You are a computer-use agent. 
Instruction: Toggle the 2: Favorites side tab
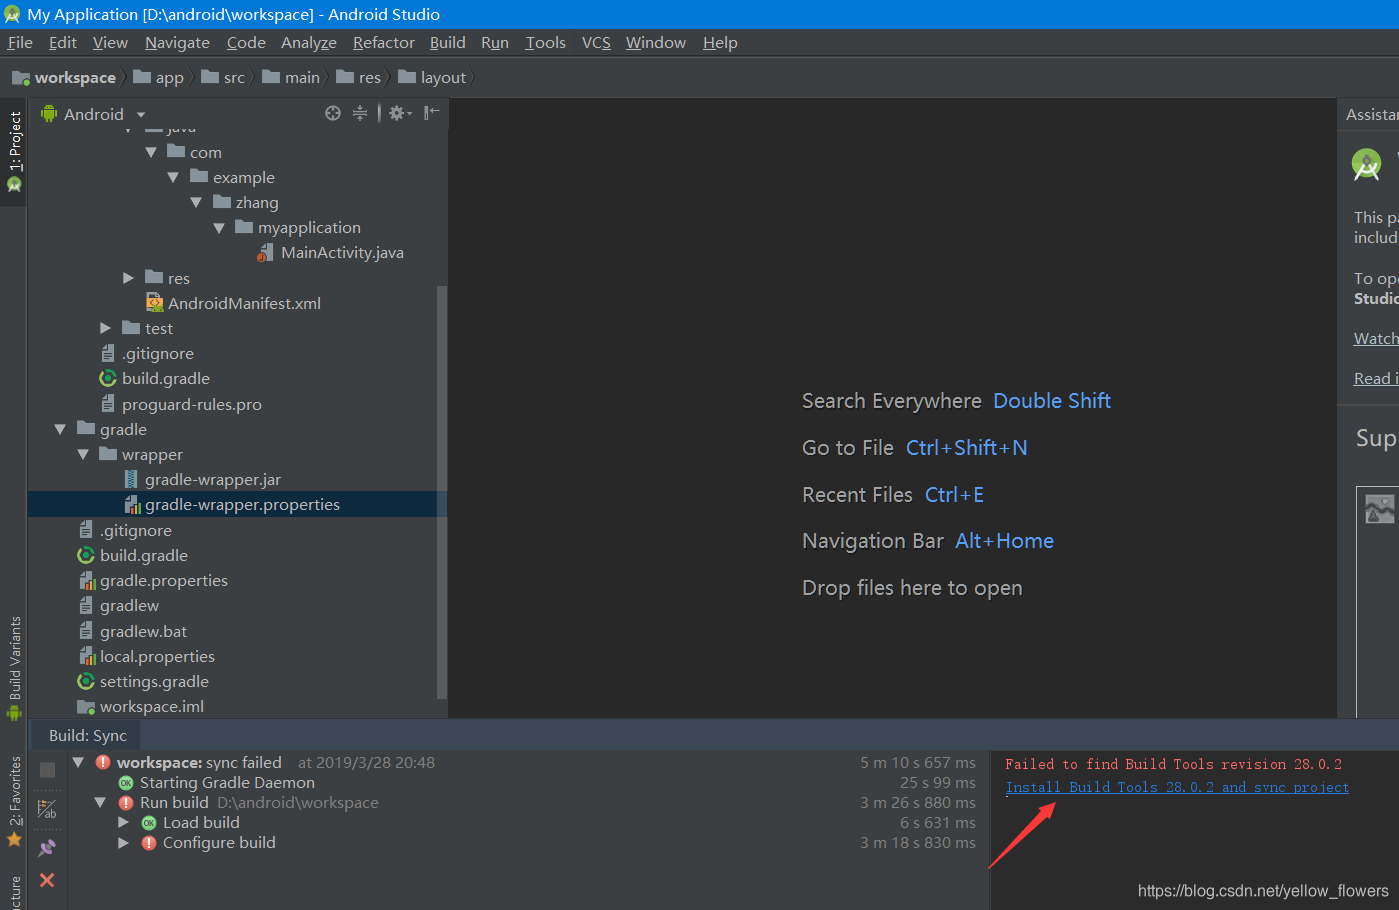pos(14,800)
